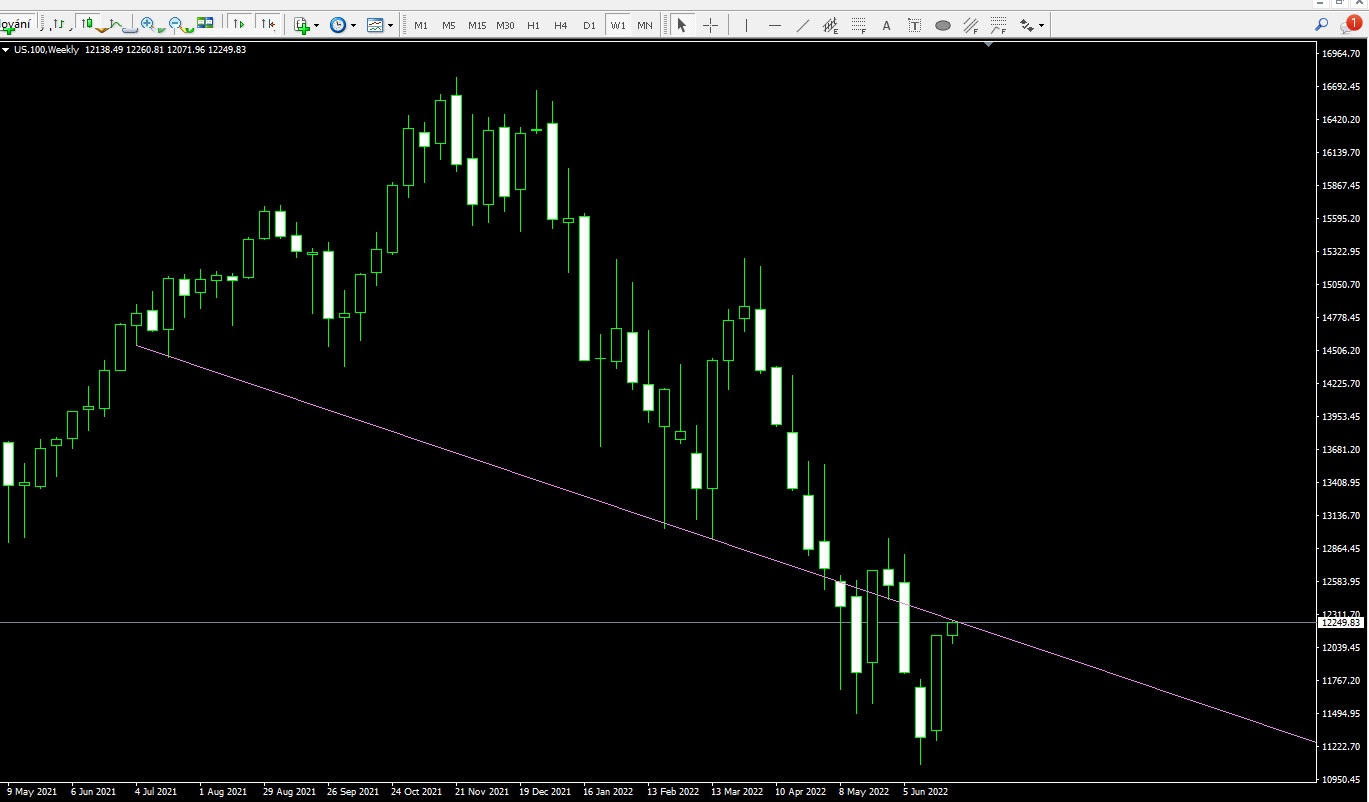Select the Fibonacci channel tool

[970, 25]
